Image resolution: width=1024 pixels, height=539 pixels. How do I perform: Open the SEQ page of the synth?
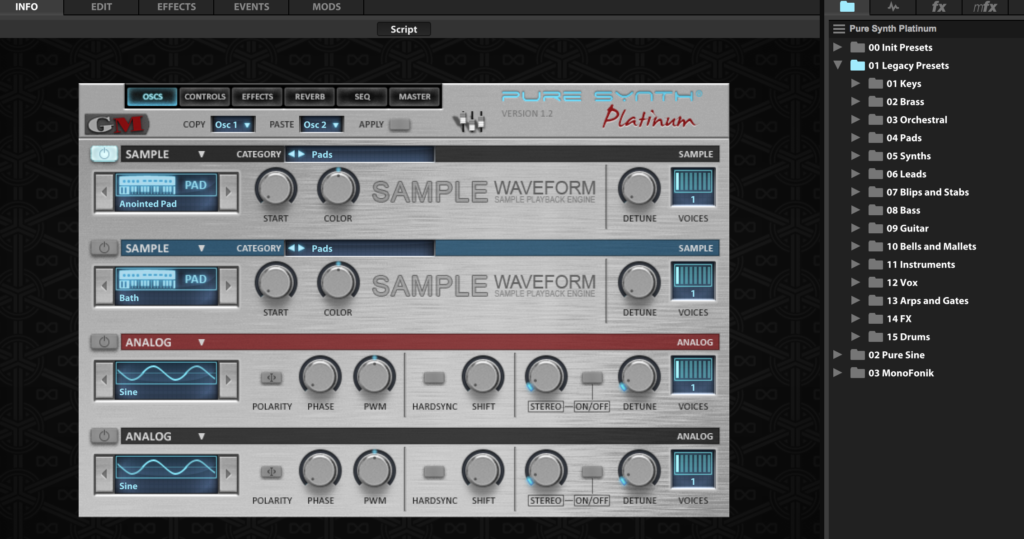point(362,97)
